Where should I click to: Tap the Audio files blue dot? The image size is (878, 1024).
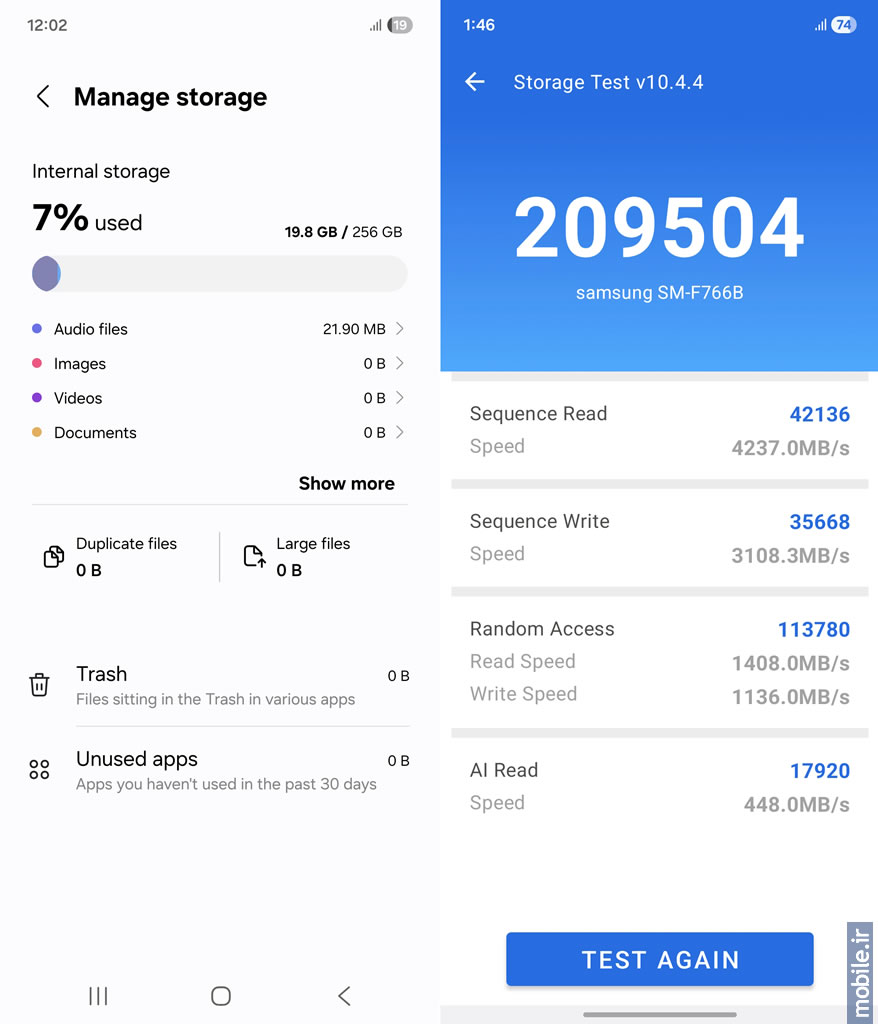(37, 328)
